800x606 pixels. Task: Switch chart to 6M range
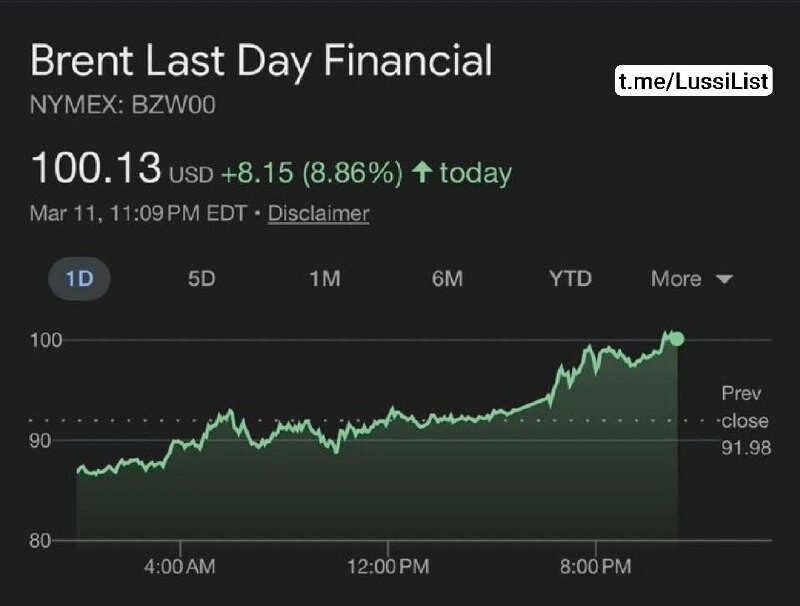(x=447, y=279)
